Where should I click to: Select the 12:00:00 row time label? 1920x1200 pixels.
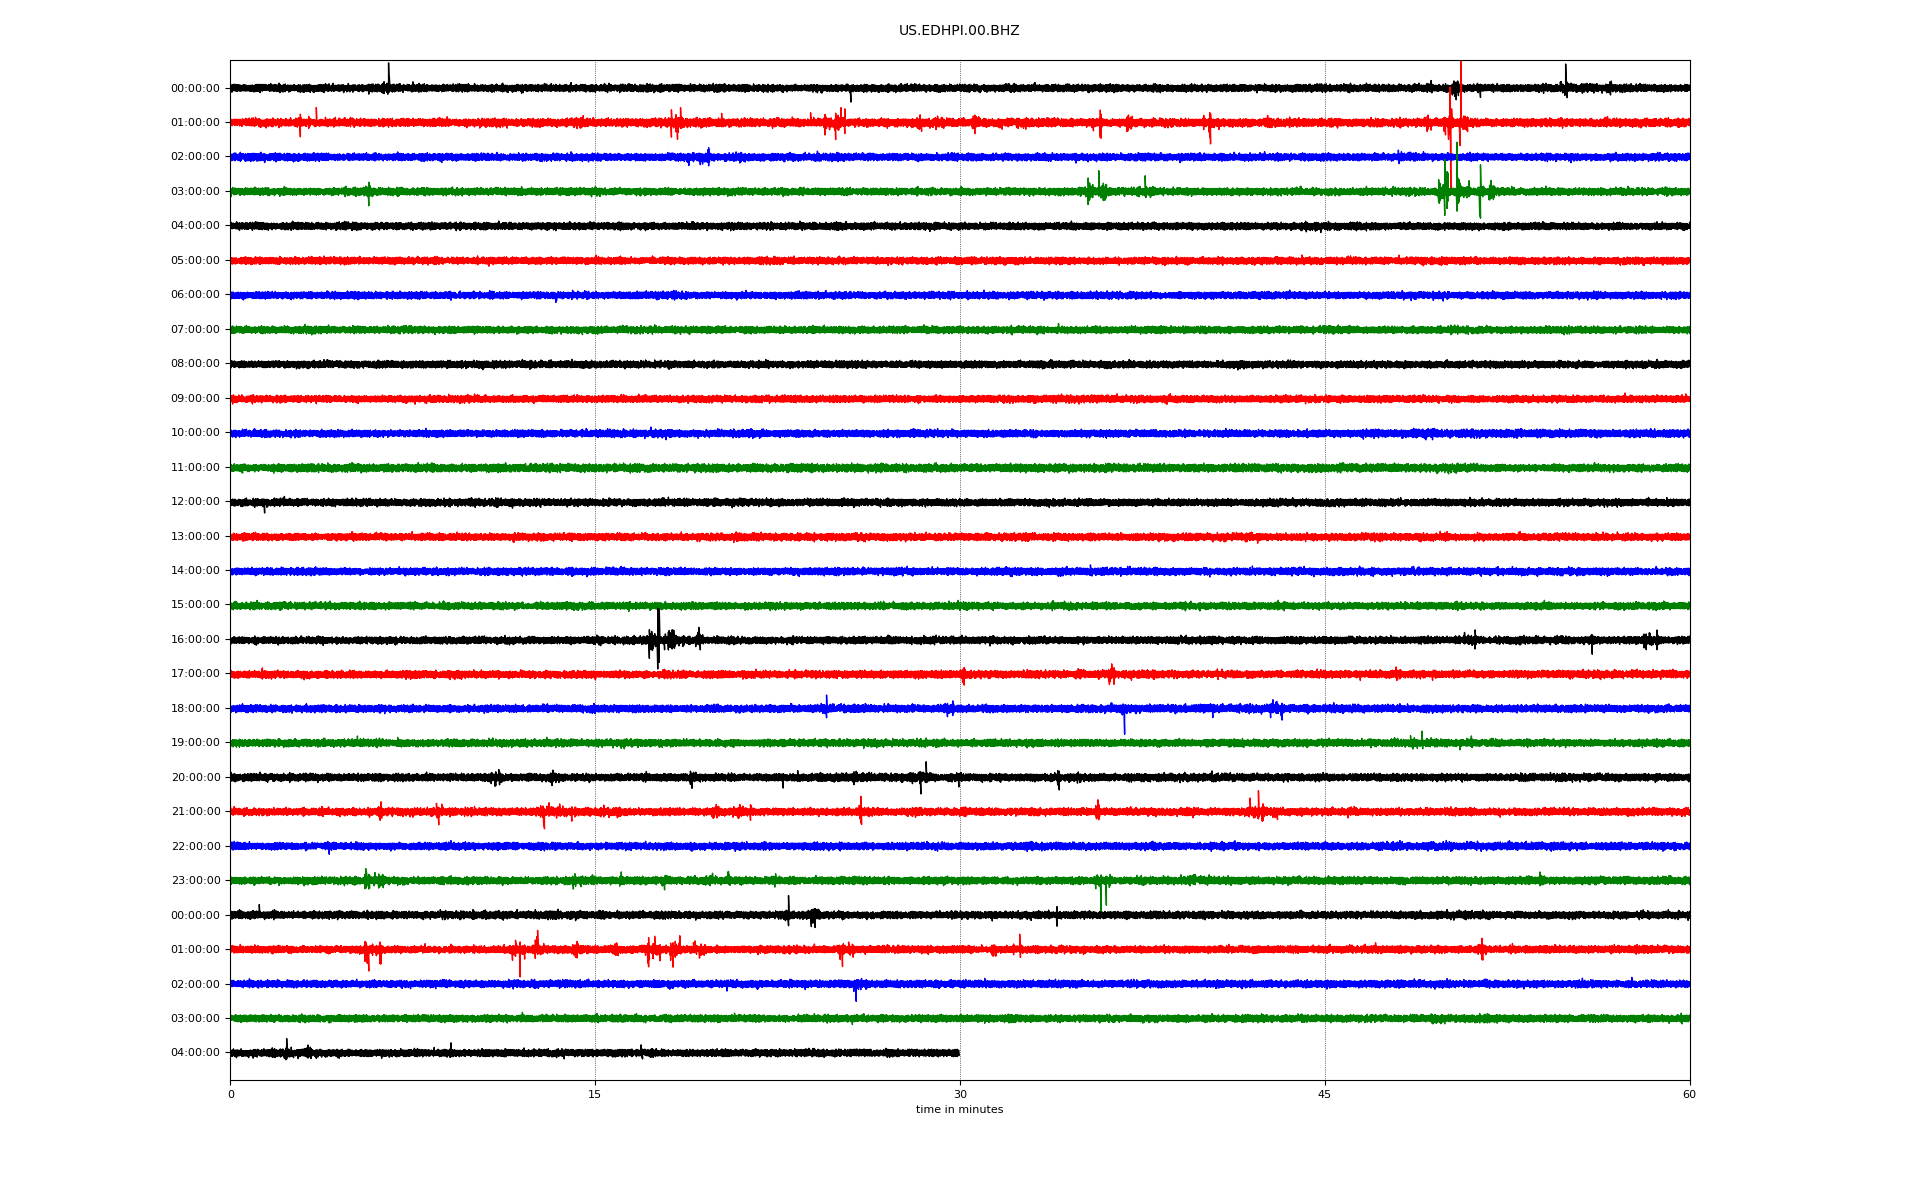tap(195, 502)
